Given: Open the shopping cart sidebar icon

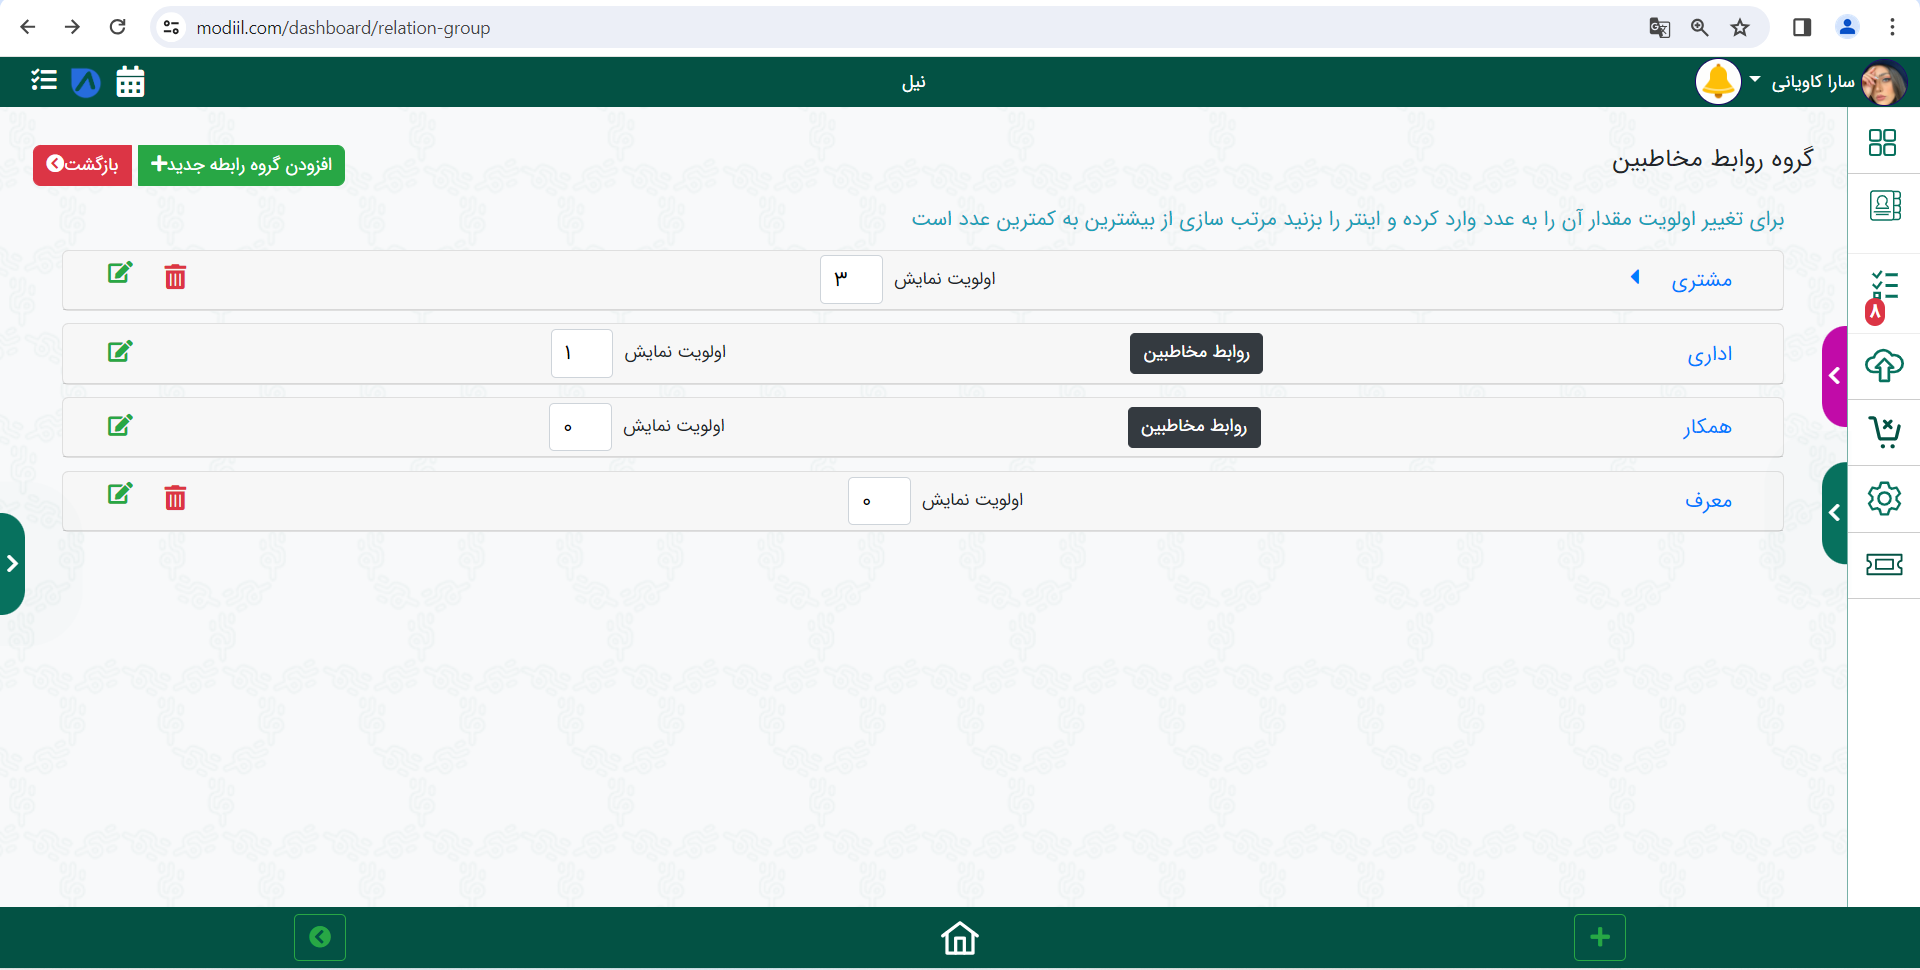Looking at the screenshot, I should point(1884,432).
